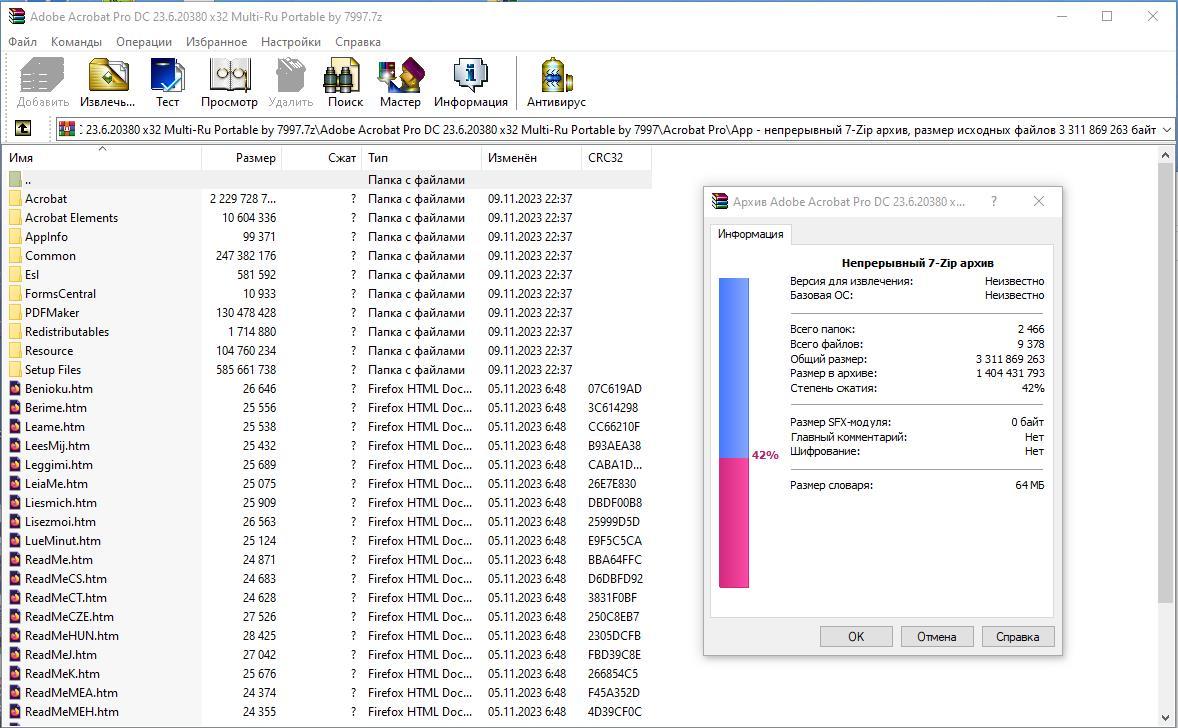The height and width of the screenshot is (728, 1178).
Task: Click the Test (Тест) toolbar icon
Action: coord(167,82)
